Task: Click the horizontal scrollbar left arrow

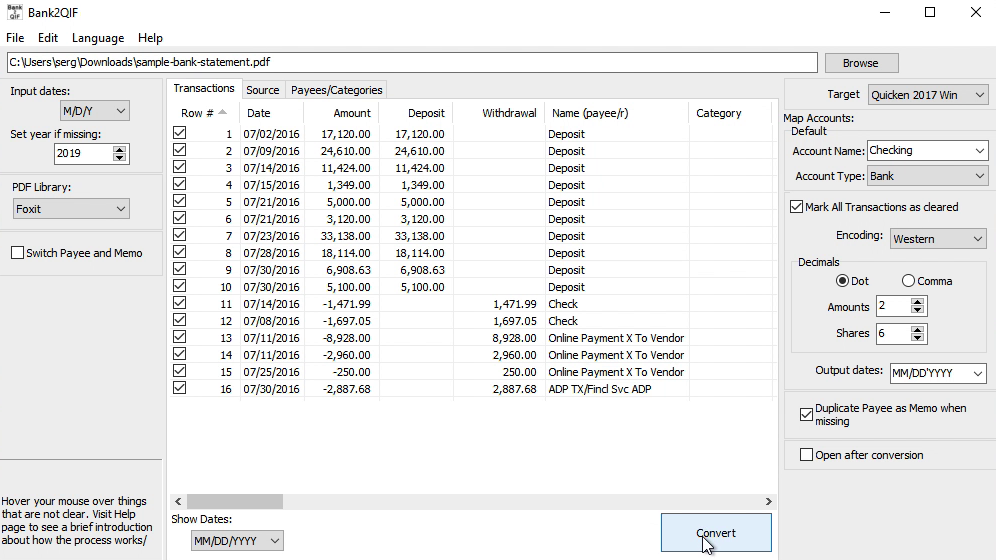Action: (178, 502)
